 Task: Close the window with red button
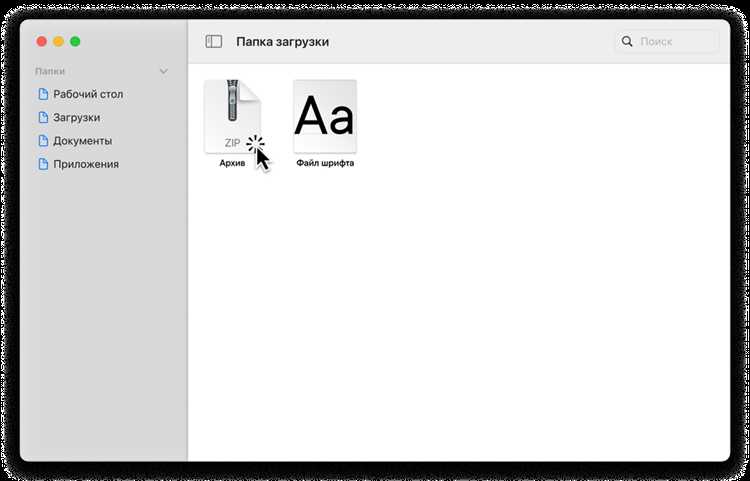click(x=42, y=42)
